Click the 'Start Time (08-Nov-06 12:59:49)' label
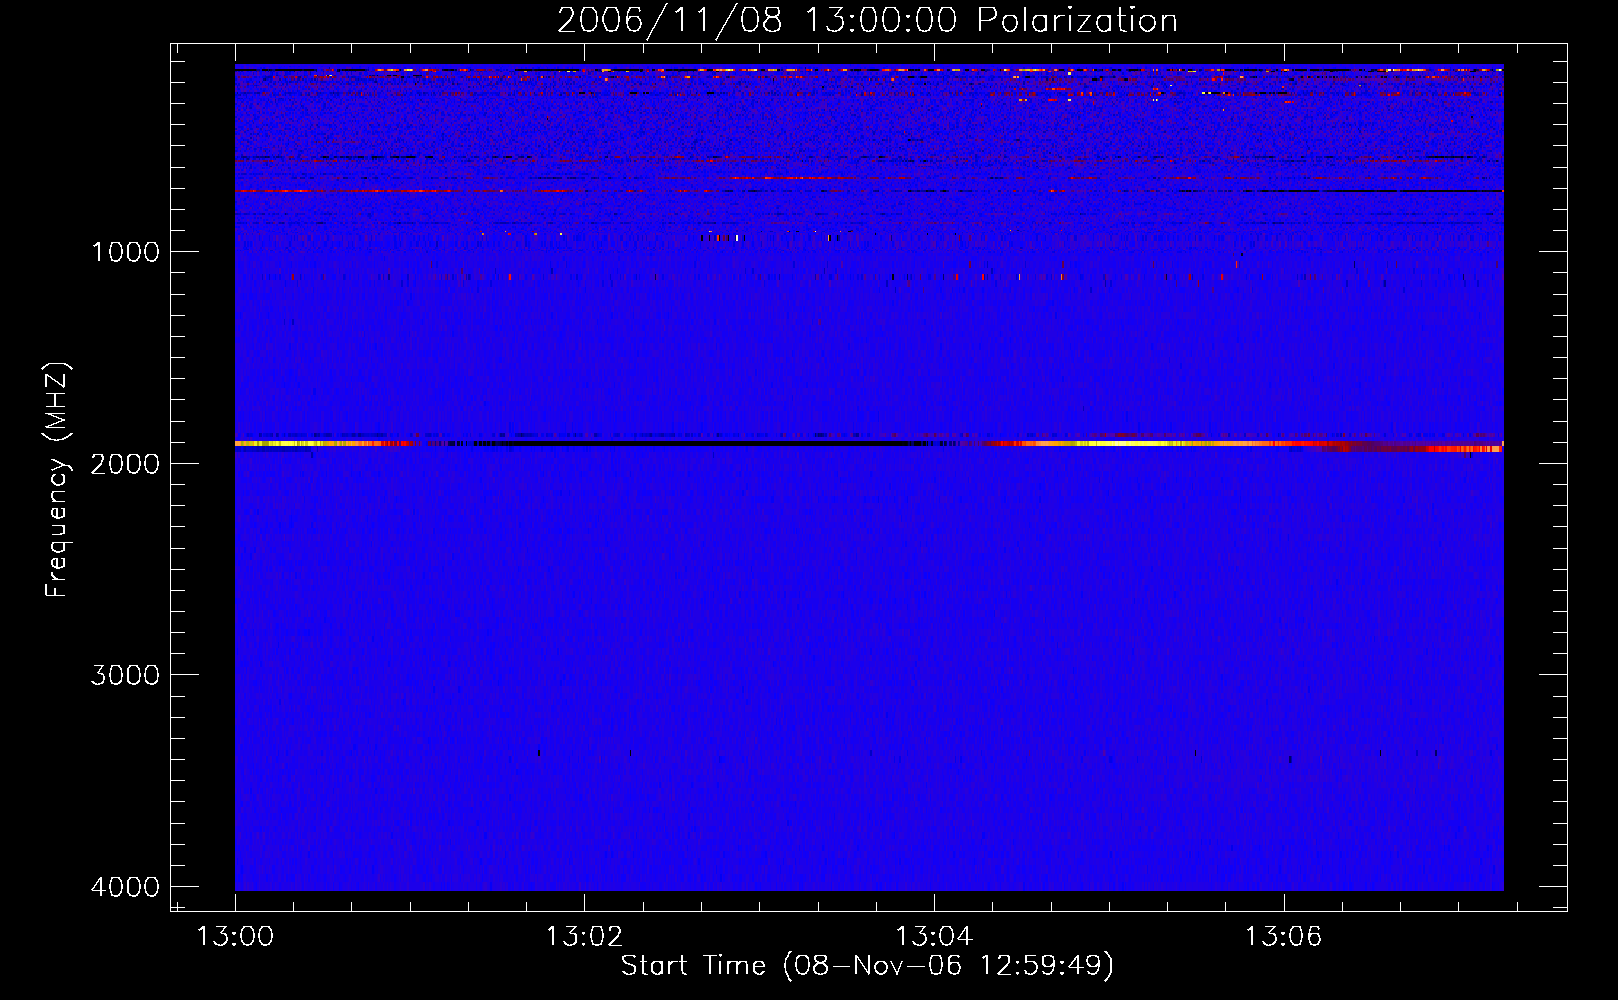Viewport: 1618px width, 1000px height. [867, 966]
